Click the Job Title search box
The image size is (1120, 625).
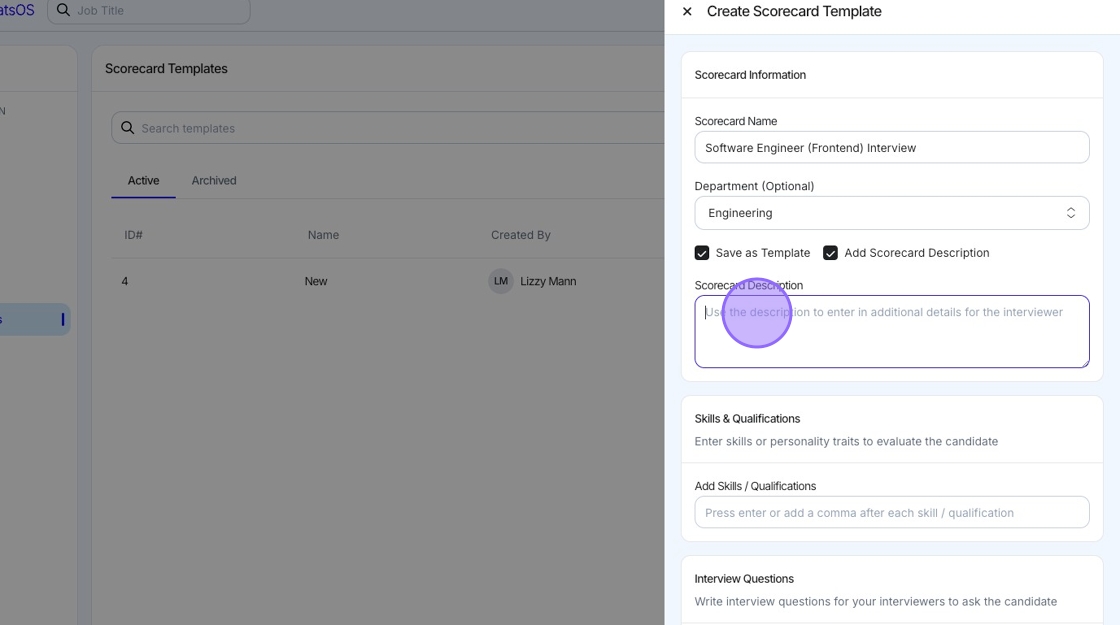[x=155, y=11]
